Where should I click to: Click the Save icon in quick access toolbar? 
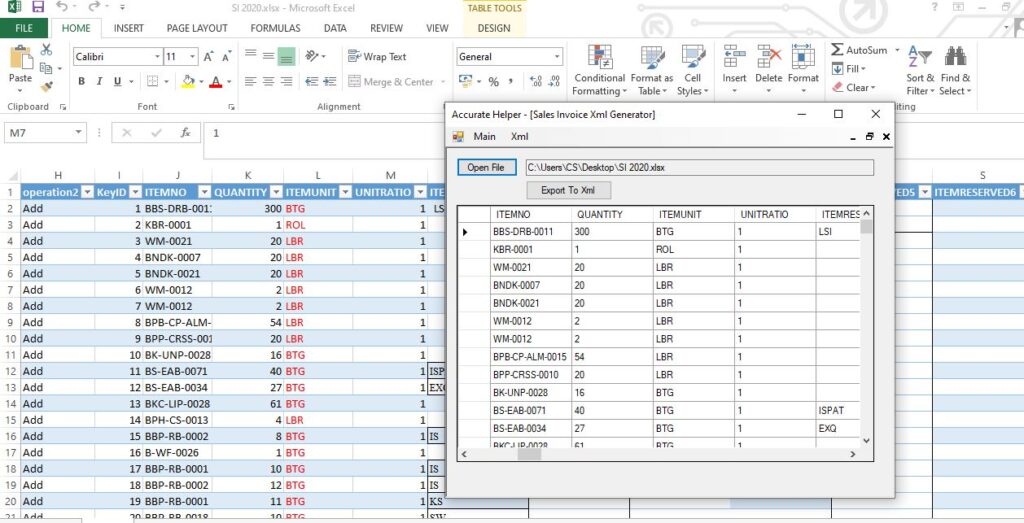point(38,7)
